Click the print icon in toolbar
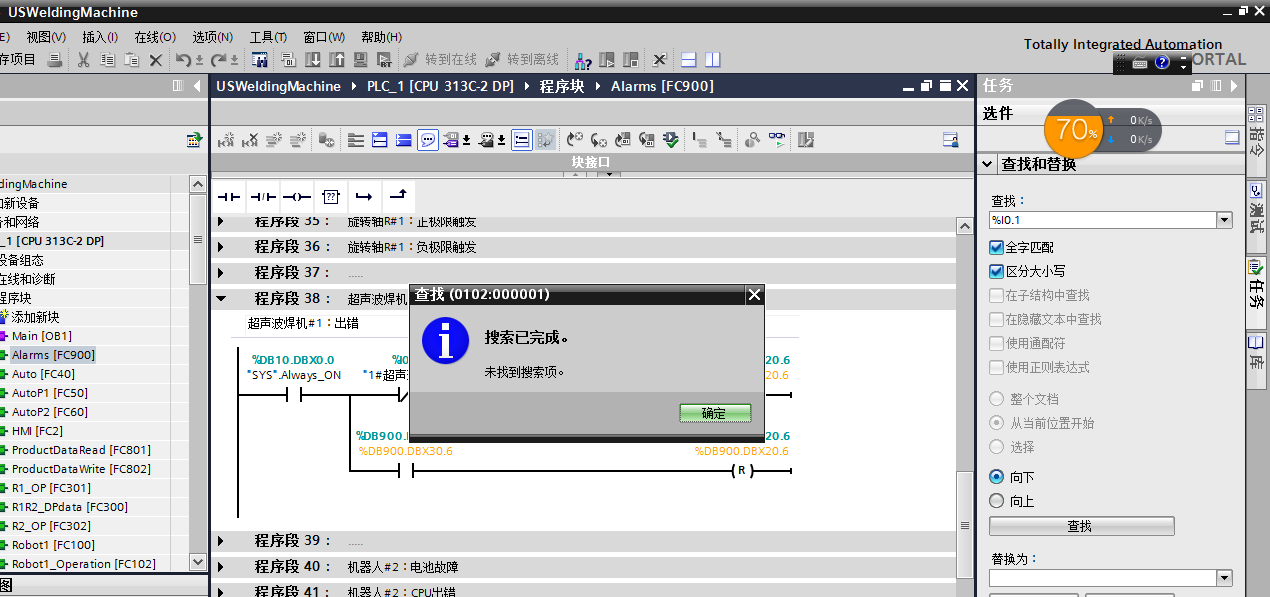The height and width of the screenshot is (597, 1270). click(x=56, y=60)
